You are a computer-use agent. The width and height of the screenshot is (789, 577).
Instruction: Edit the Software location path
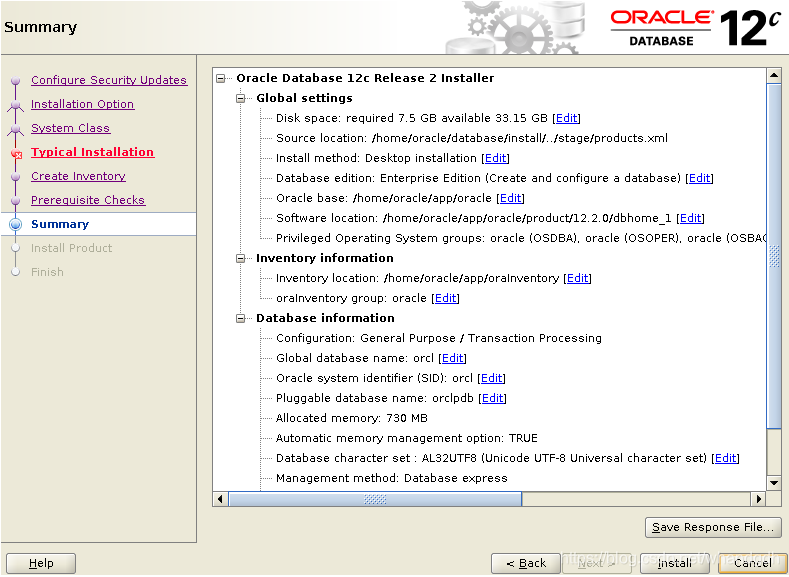(x=690, y=218)
